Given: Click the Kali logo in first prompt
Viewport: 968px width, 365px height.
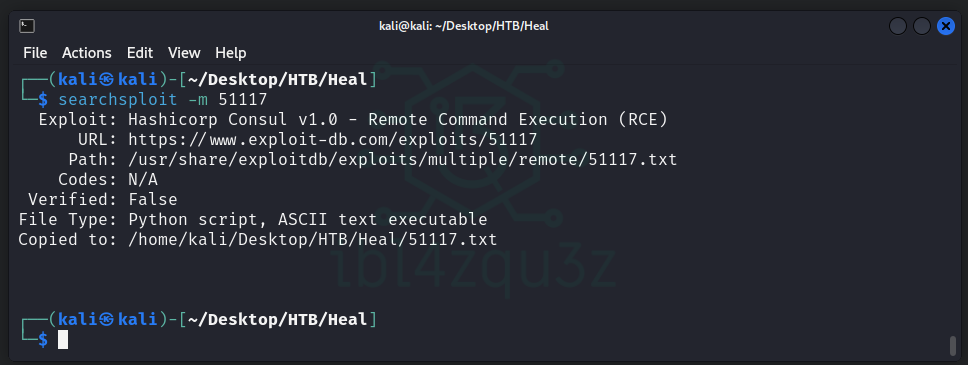Looking at the screenshot, I should 107,80.
